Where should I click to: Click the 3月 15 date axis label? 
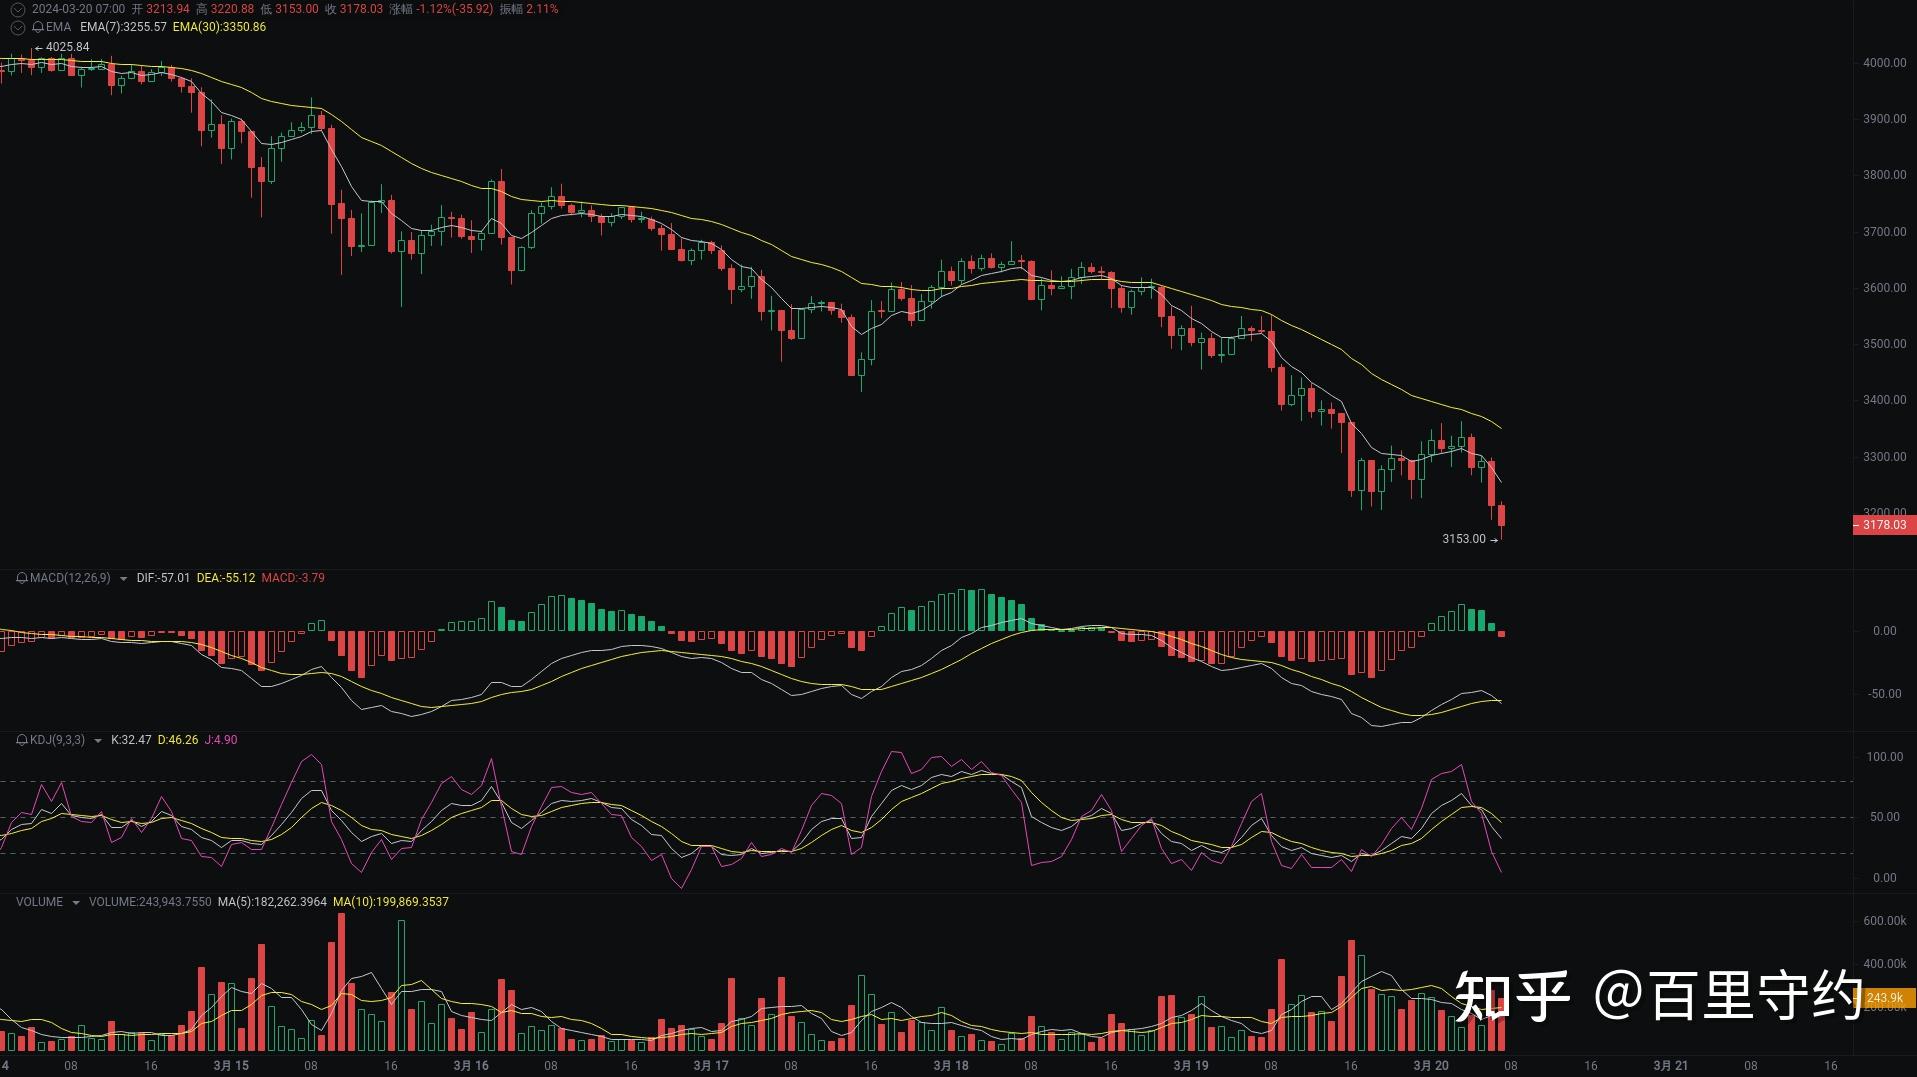[231, 1066]
